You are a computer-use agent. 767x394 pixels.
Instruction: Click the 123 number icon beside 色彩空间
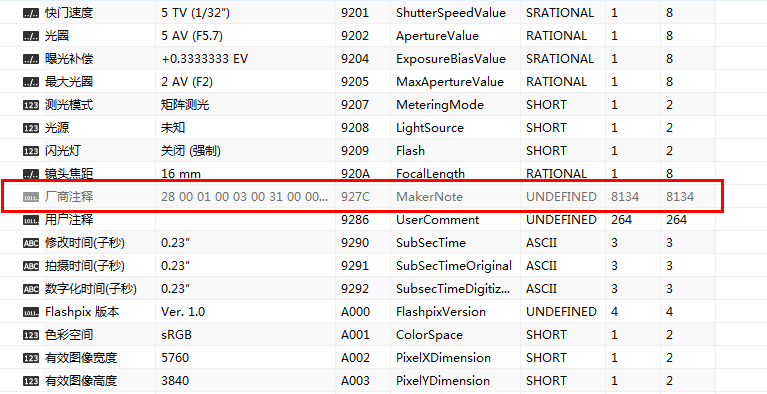click(31, 335)
